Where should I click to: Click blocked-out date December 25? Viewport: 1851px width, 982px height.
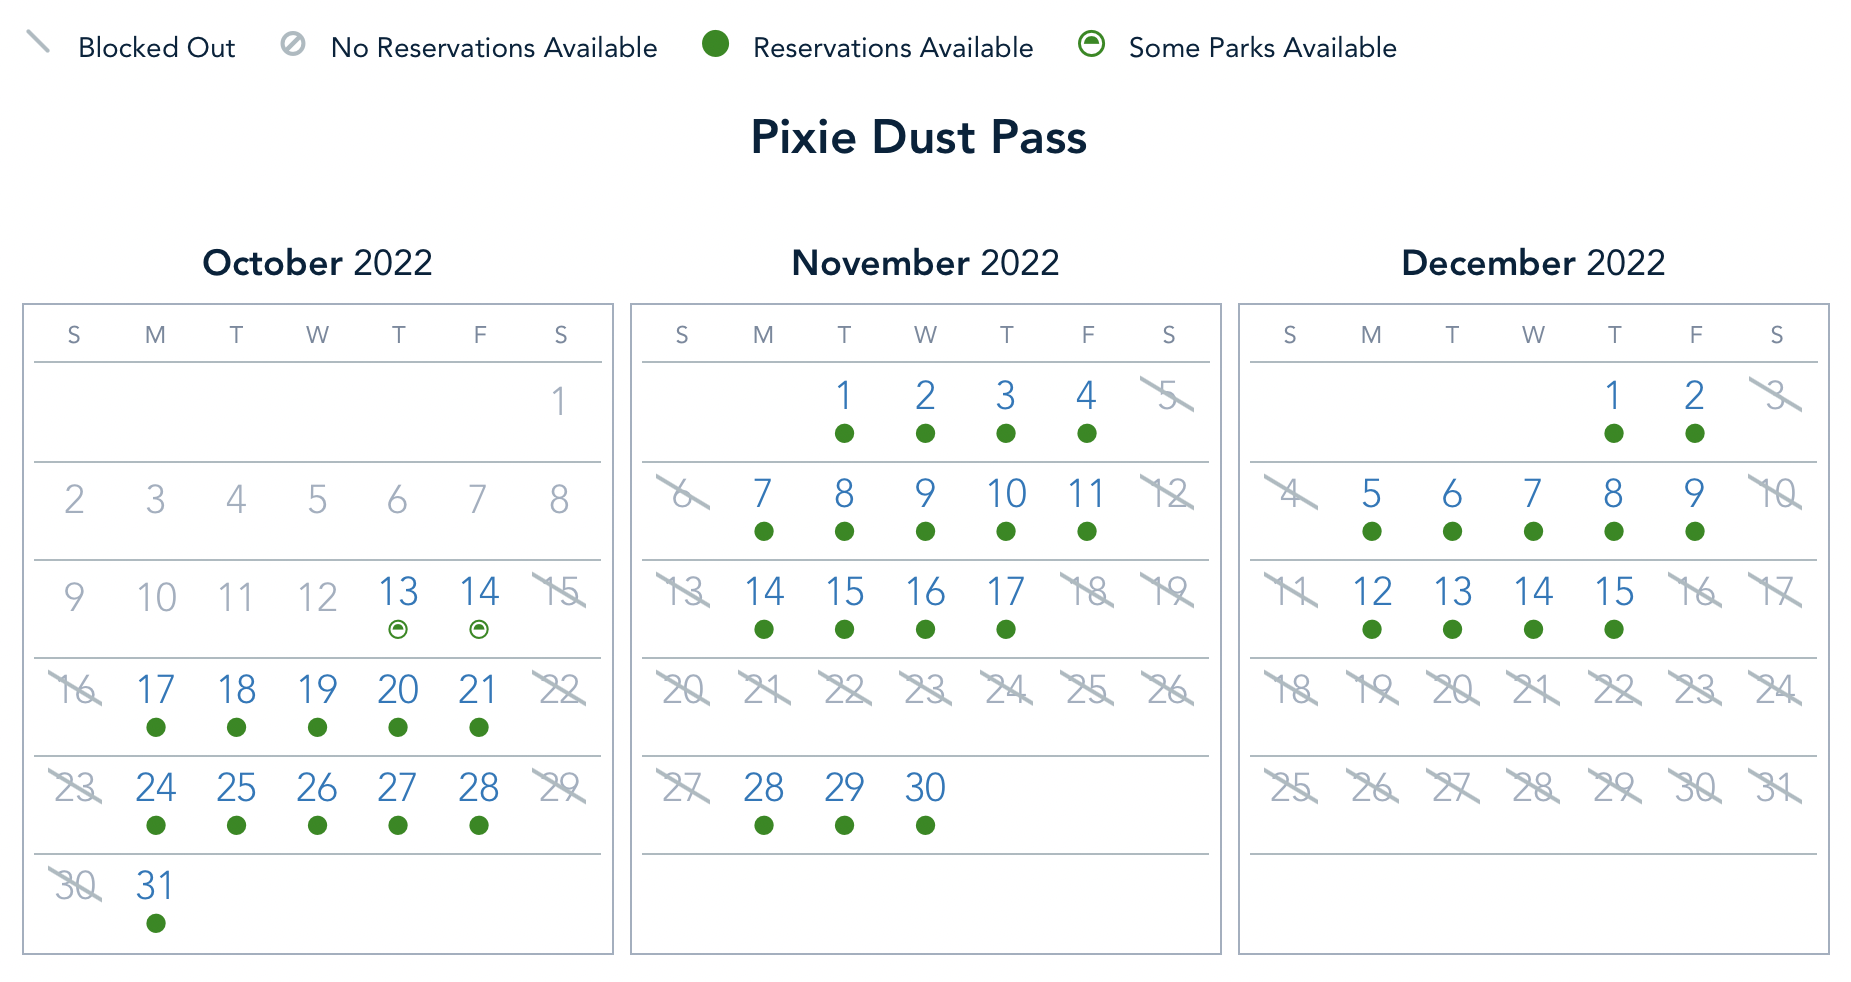pyautogui.click(x=1291, y=788)
